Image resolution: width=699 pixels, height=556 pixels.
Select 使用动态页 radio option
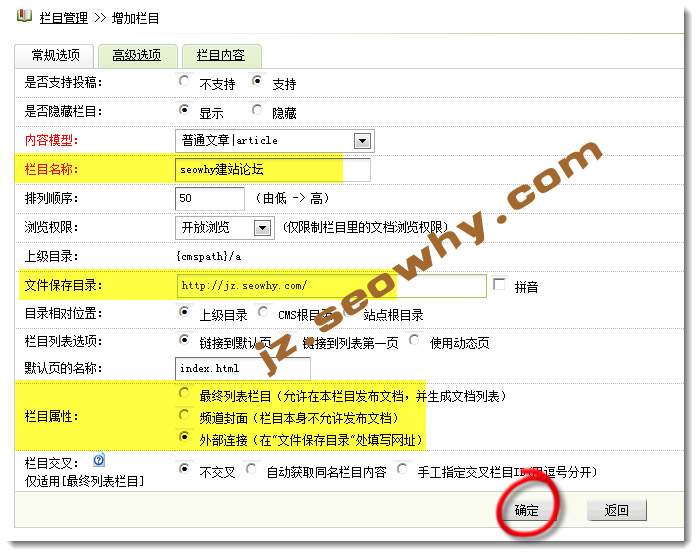tap(415, 341)
